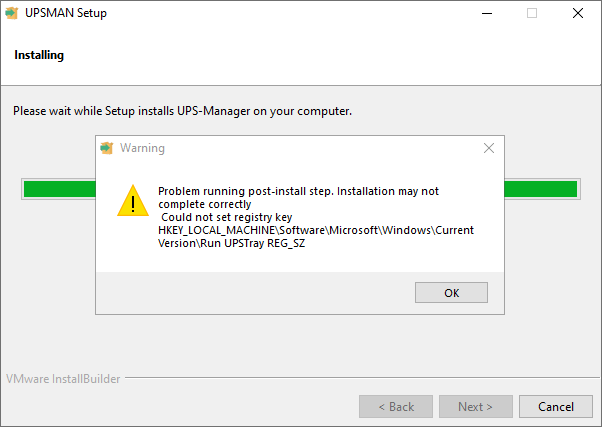Click the UPSMAN Setup title text
This screenshot has height=427, width=602.
tap(66, 13)
